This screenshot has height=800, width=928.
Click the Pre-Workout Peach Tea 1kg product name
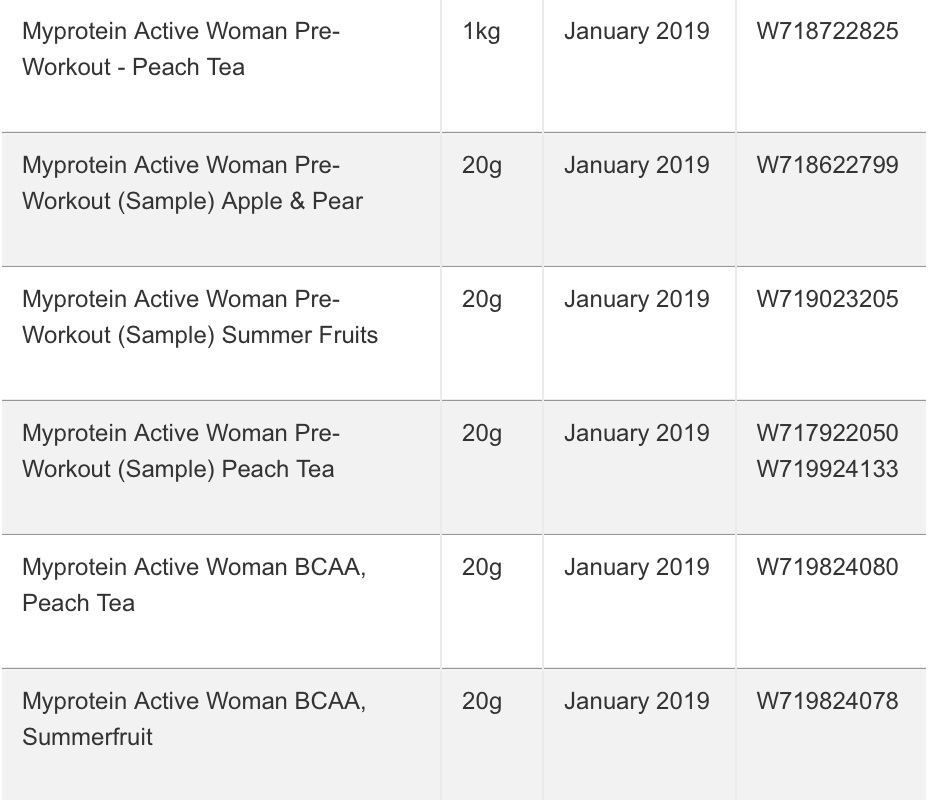181,49
